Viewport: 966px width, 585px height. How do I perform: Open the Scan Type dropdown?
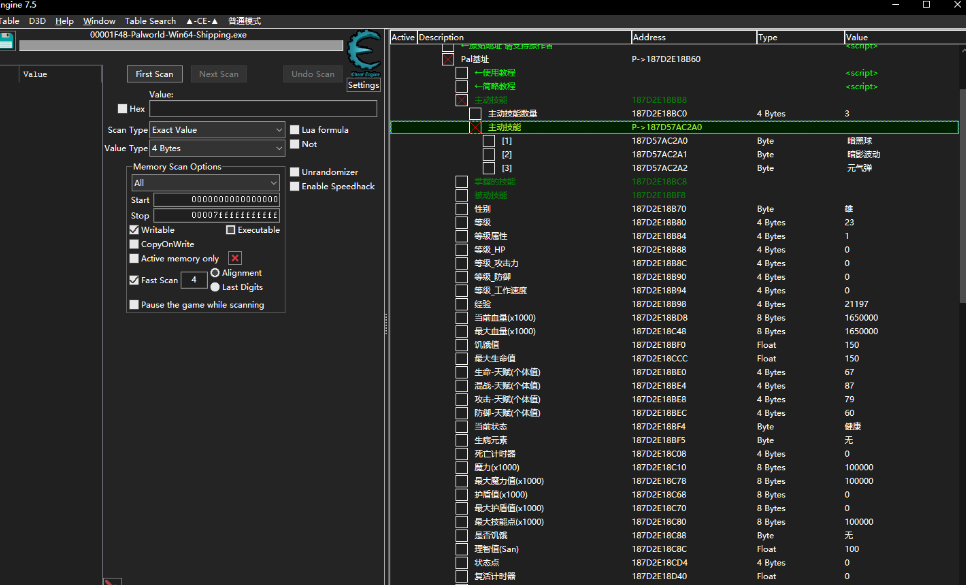point(217,130)
